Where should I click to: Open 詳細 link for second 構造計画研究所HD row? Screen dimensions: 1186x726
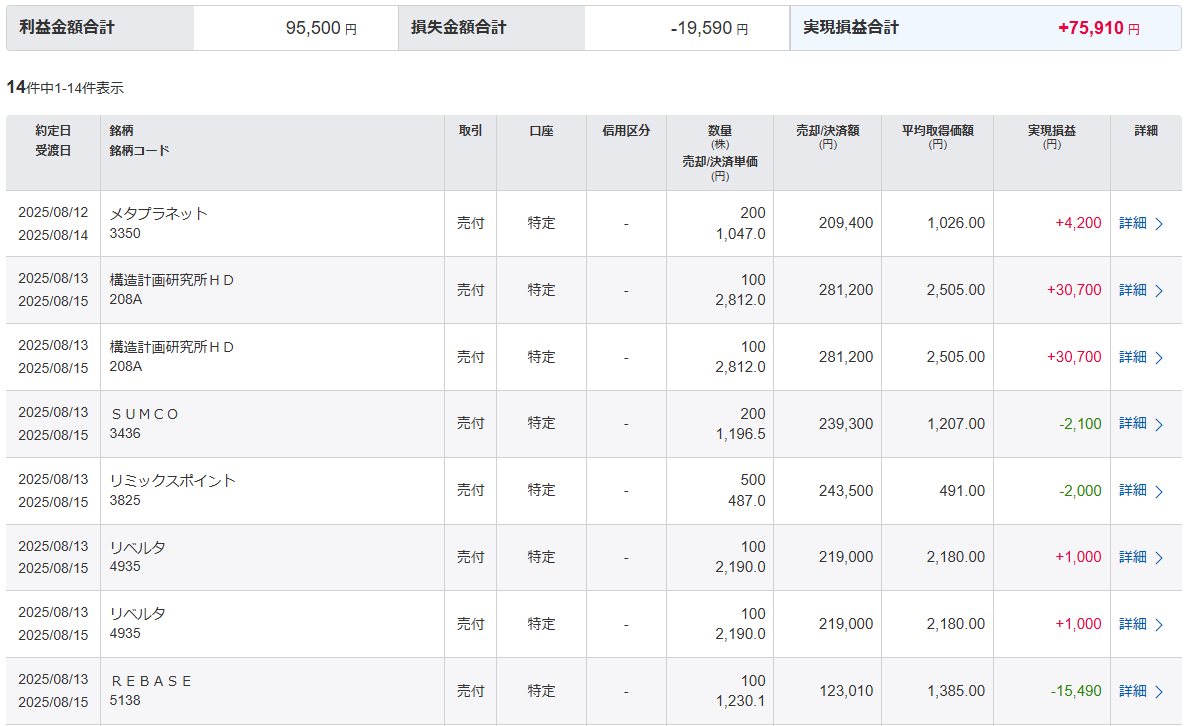click(x=1133, y=357)
